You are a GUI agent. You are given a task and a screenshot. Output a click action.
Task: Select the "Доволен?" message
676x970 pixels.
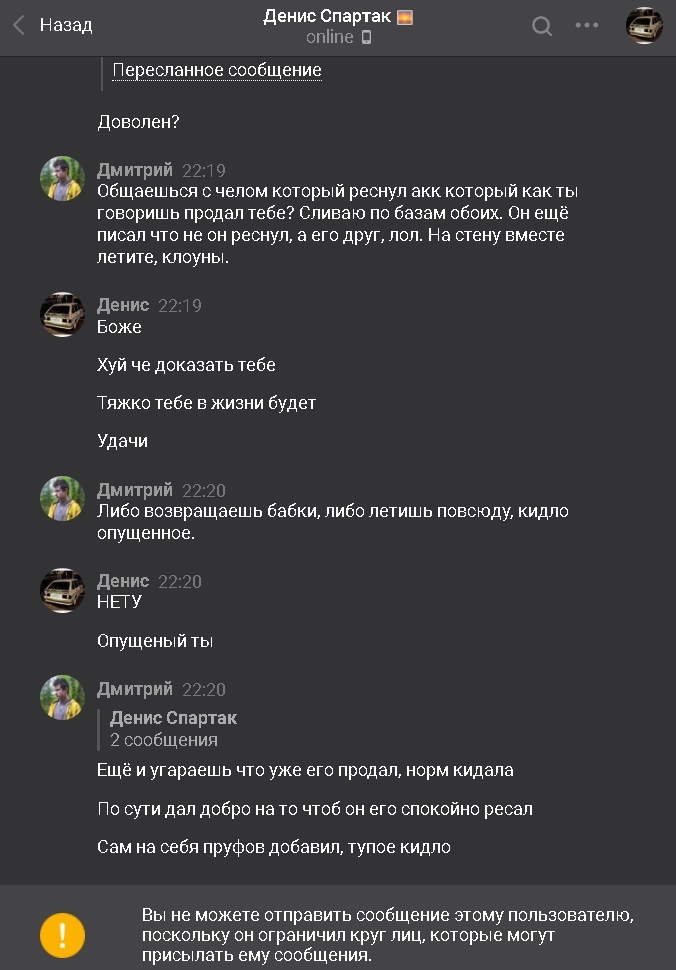coord(138,122)
